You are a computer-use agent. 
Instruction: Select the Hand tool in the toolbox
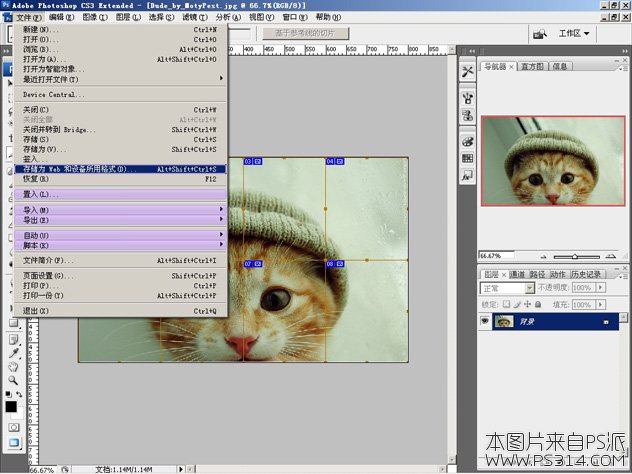[13, 366]
